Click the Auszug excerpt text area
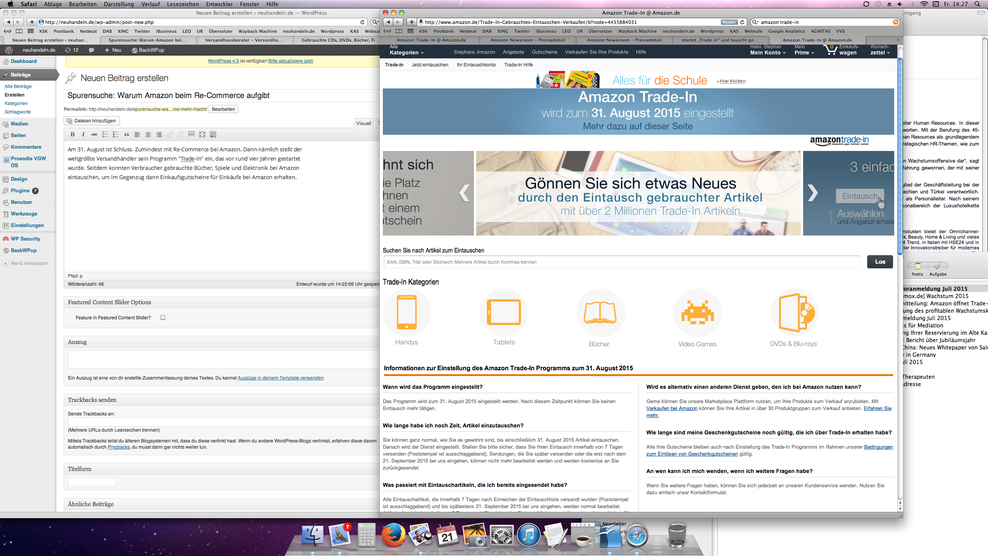Screen dimensions: 988x556 pyautogui.click(x=222, y=360)
